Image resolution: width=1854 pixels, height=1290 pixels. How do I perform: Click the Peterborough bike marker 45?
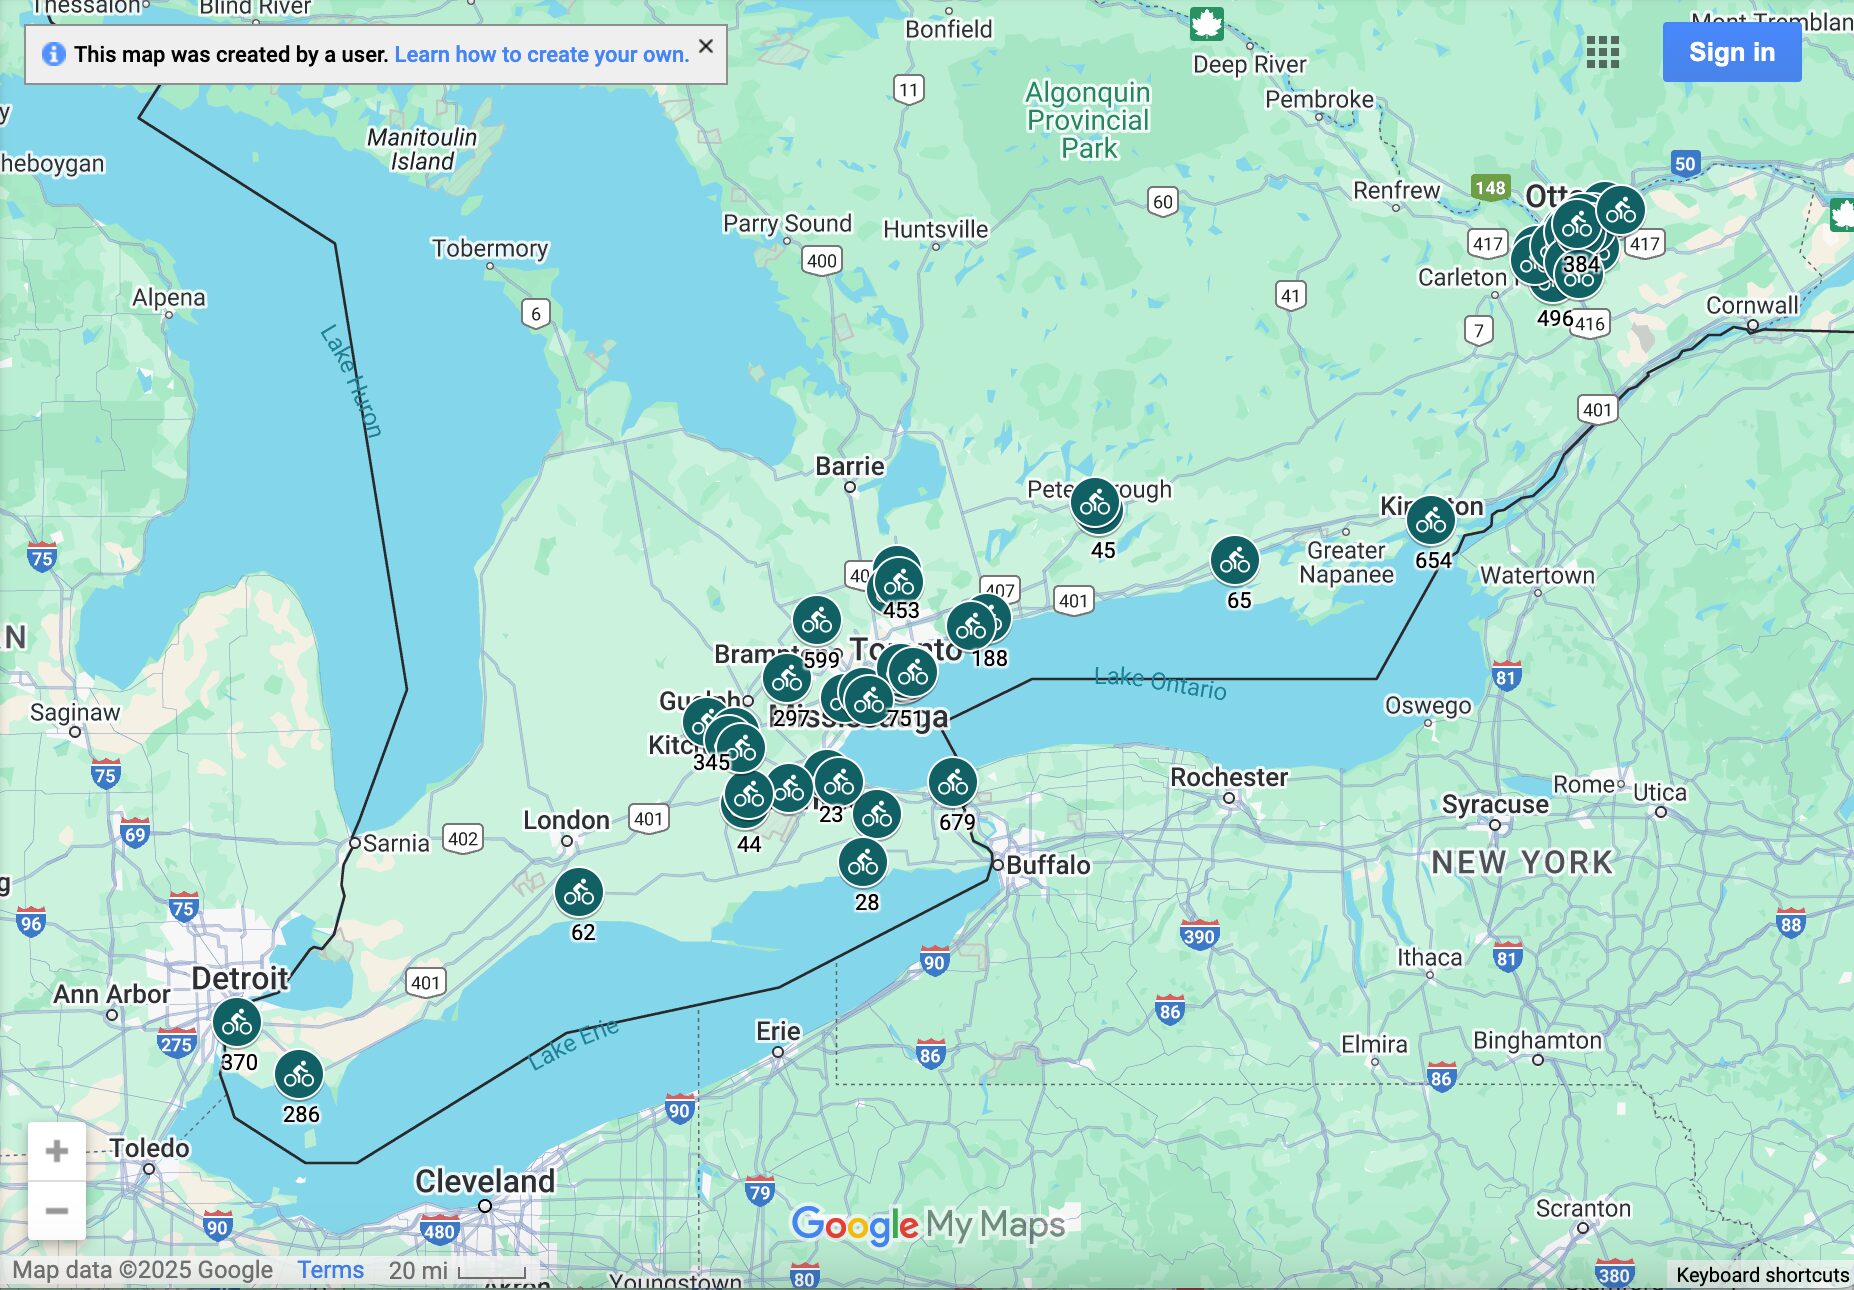click(x=1095, y=503)
